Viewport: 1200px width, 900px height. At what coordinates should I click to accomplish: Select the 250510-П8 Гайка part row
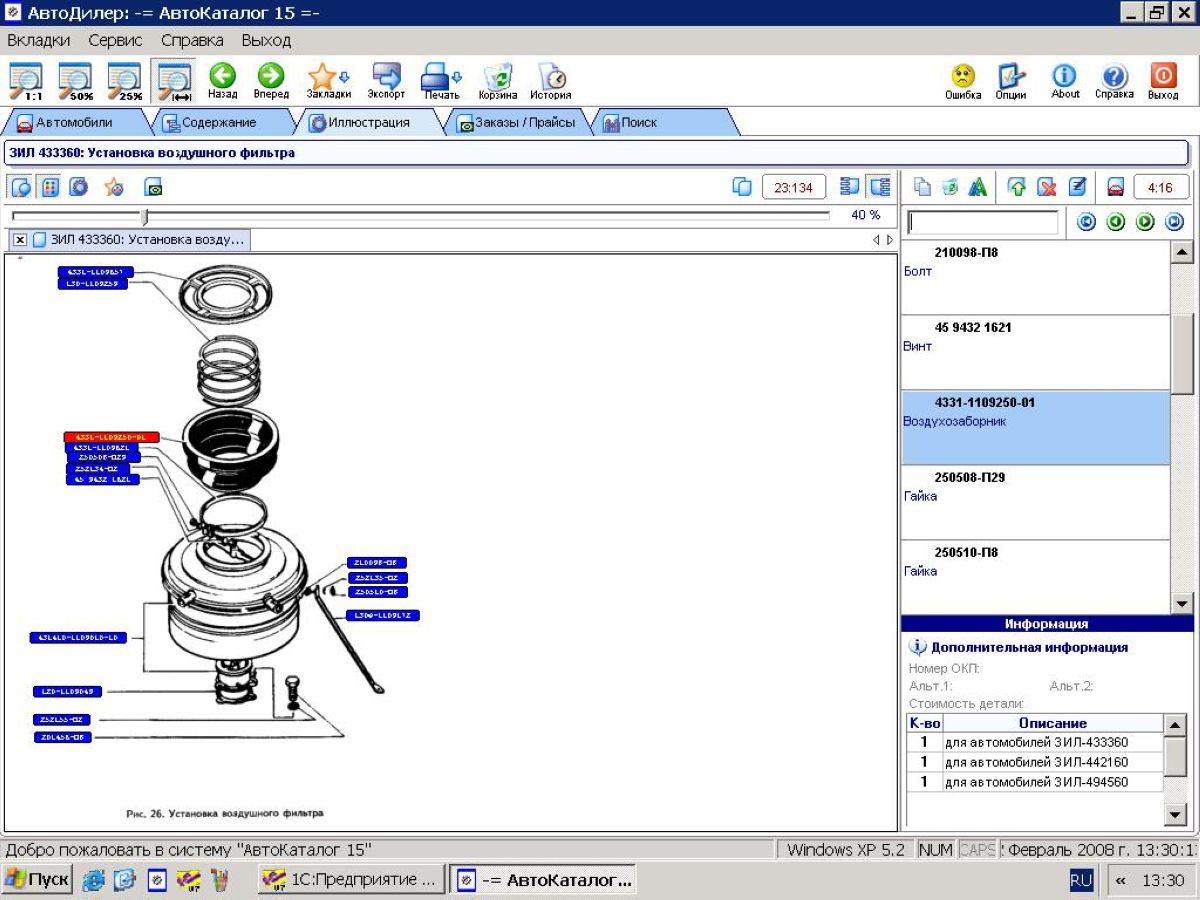(x=1035, y=577)
